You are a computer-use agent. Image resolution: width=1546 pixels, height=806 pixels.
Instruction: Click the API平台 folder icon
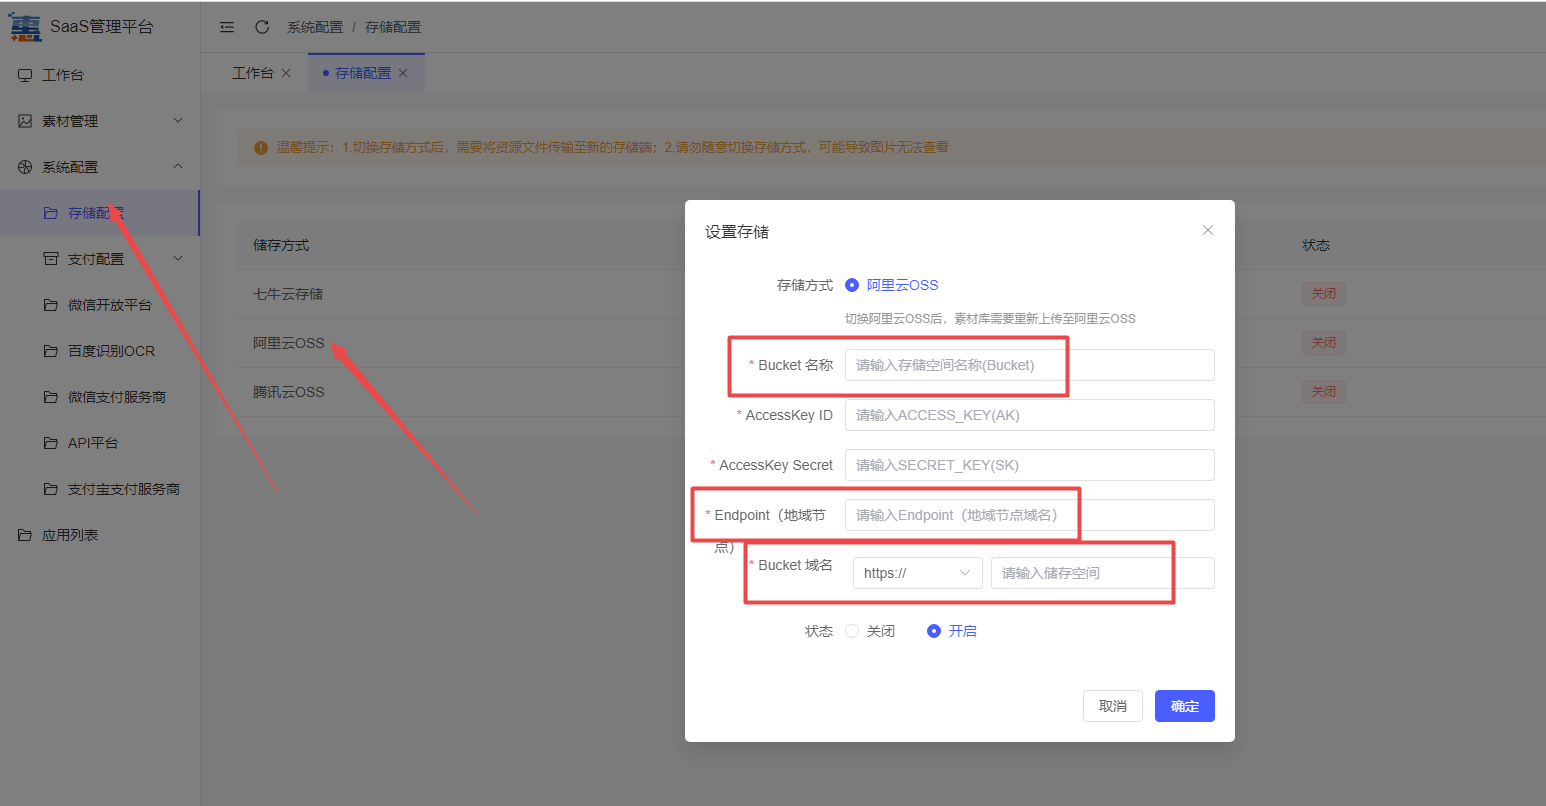[51, 443]
